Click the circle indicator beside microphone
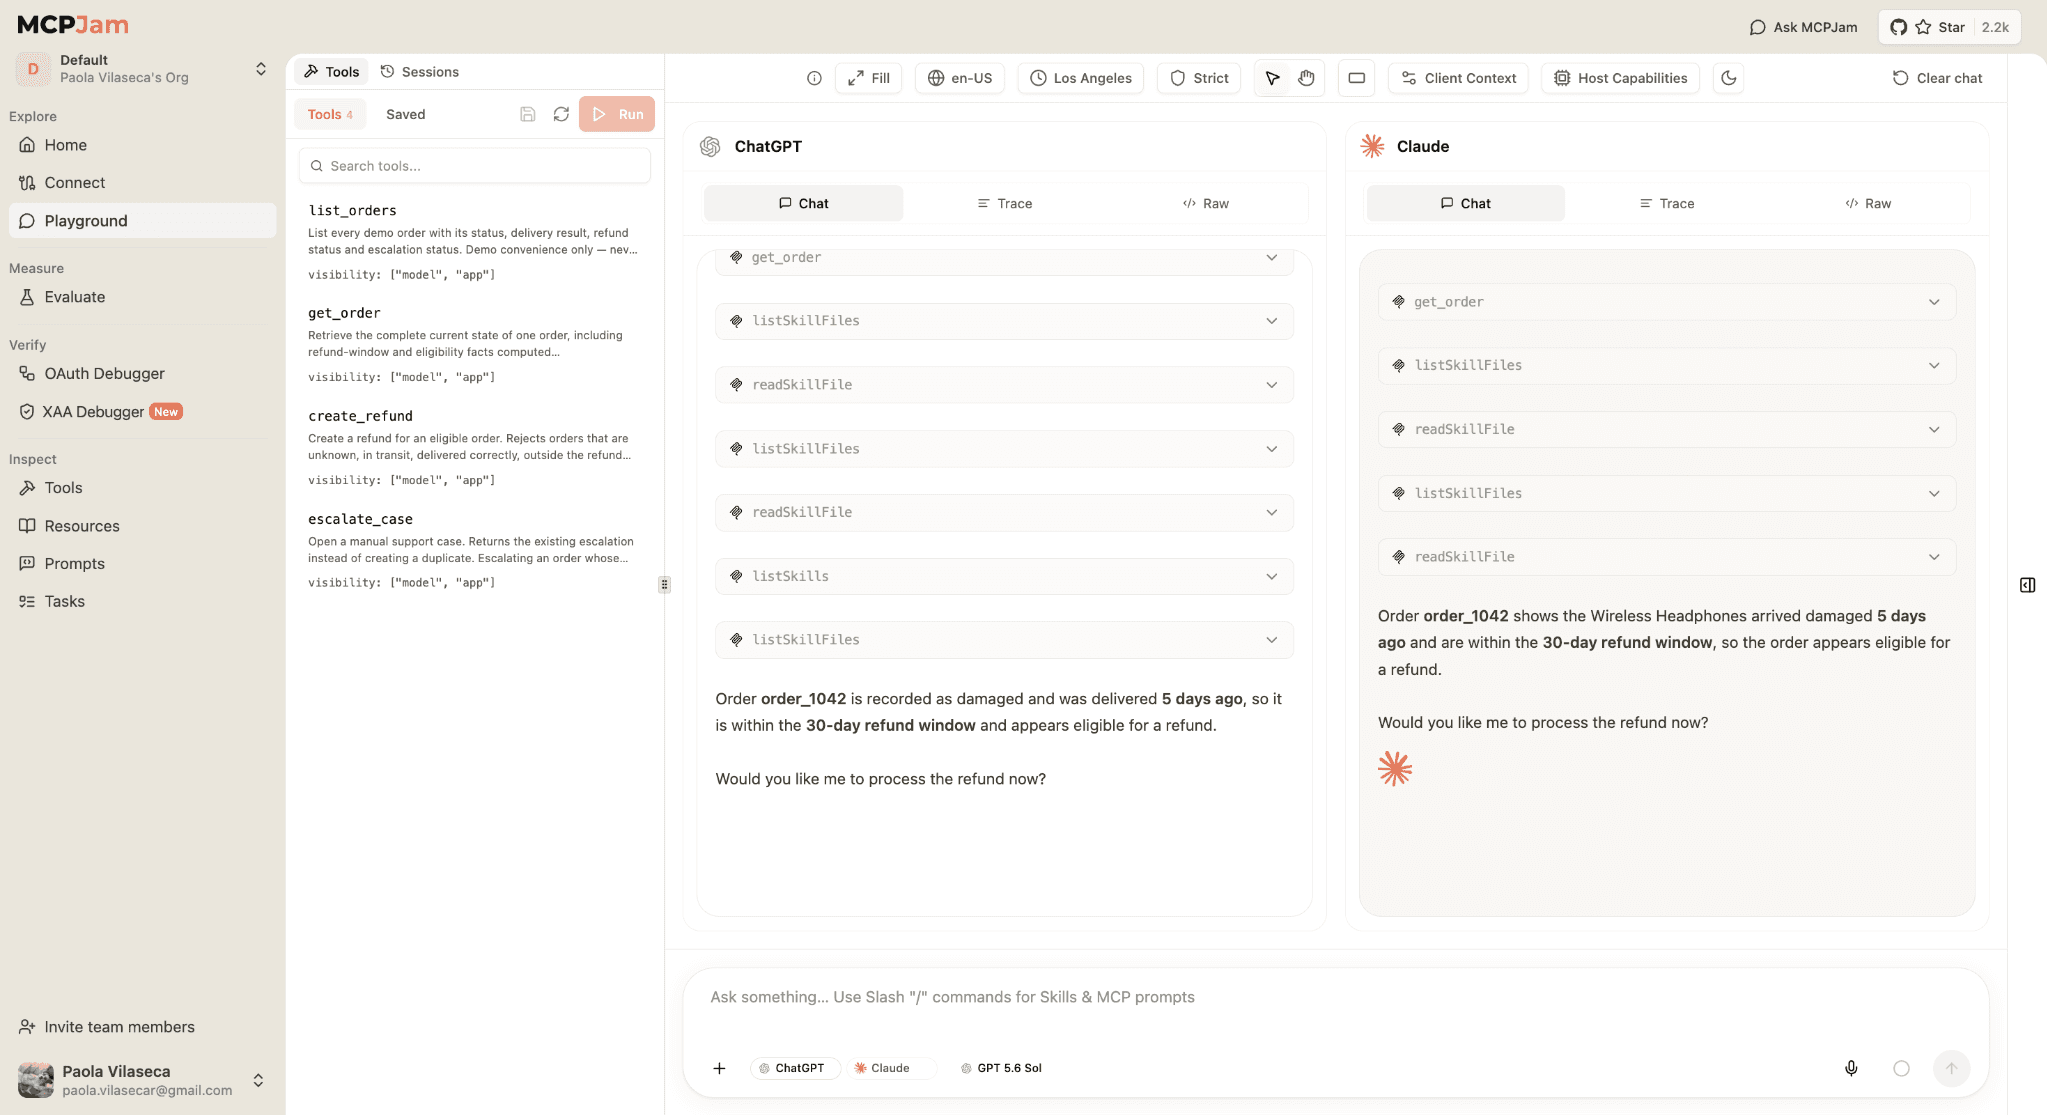 pyautogui.click(x=1901, y=1068)
